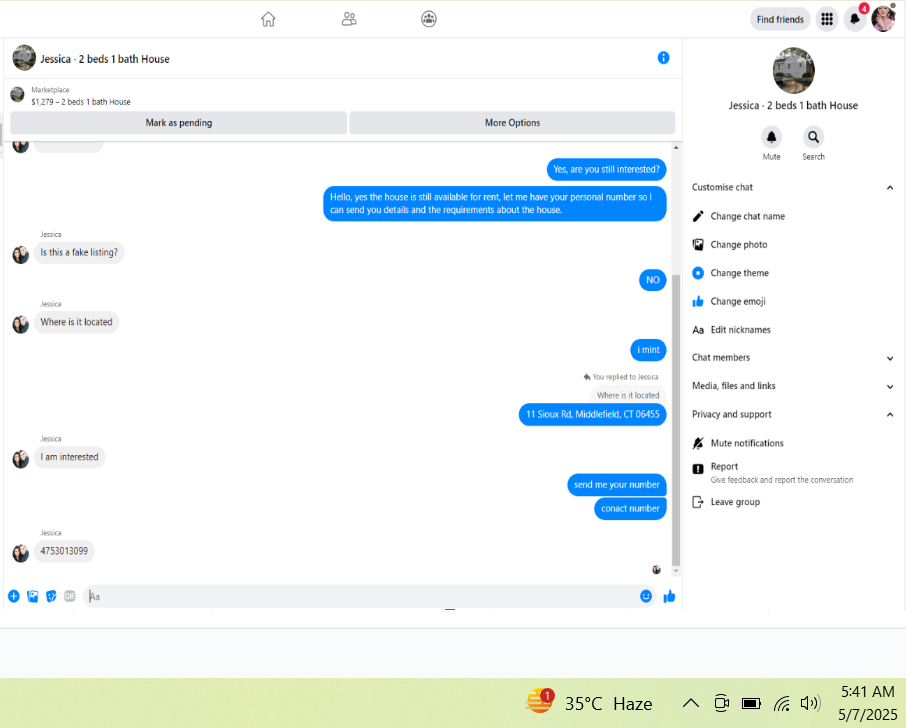
Task: Go to the Facebook Home icon
Action: 268,19
